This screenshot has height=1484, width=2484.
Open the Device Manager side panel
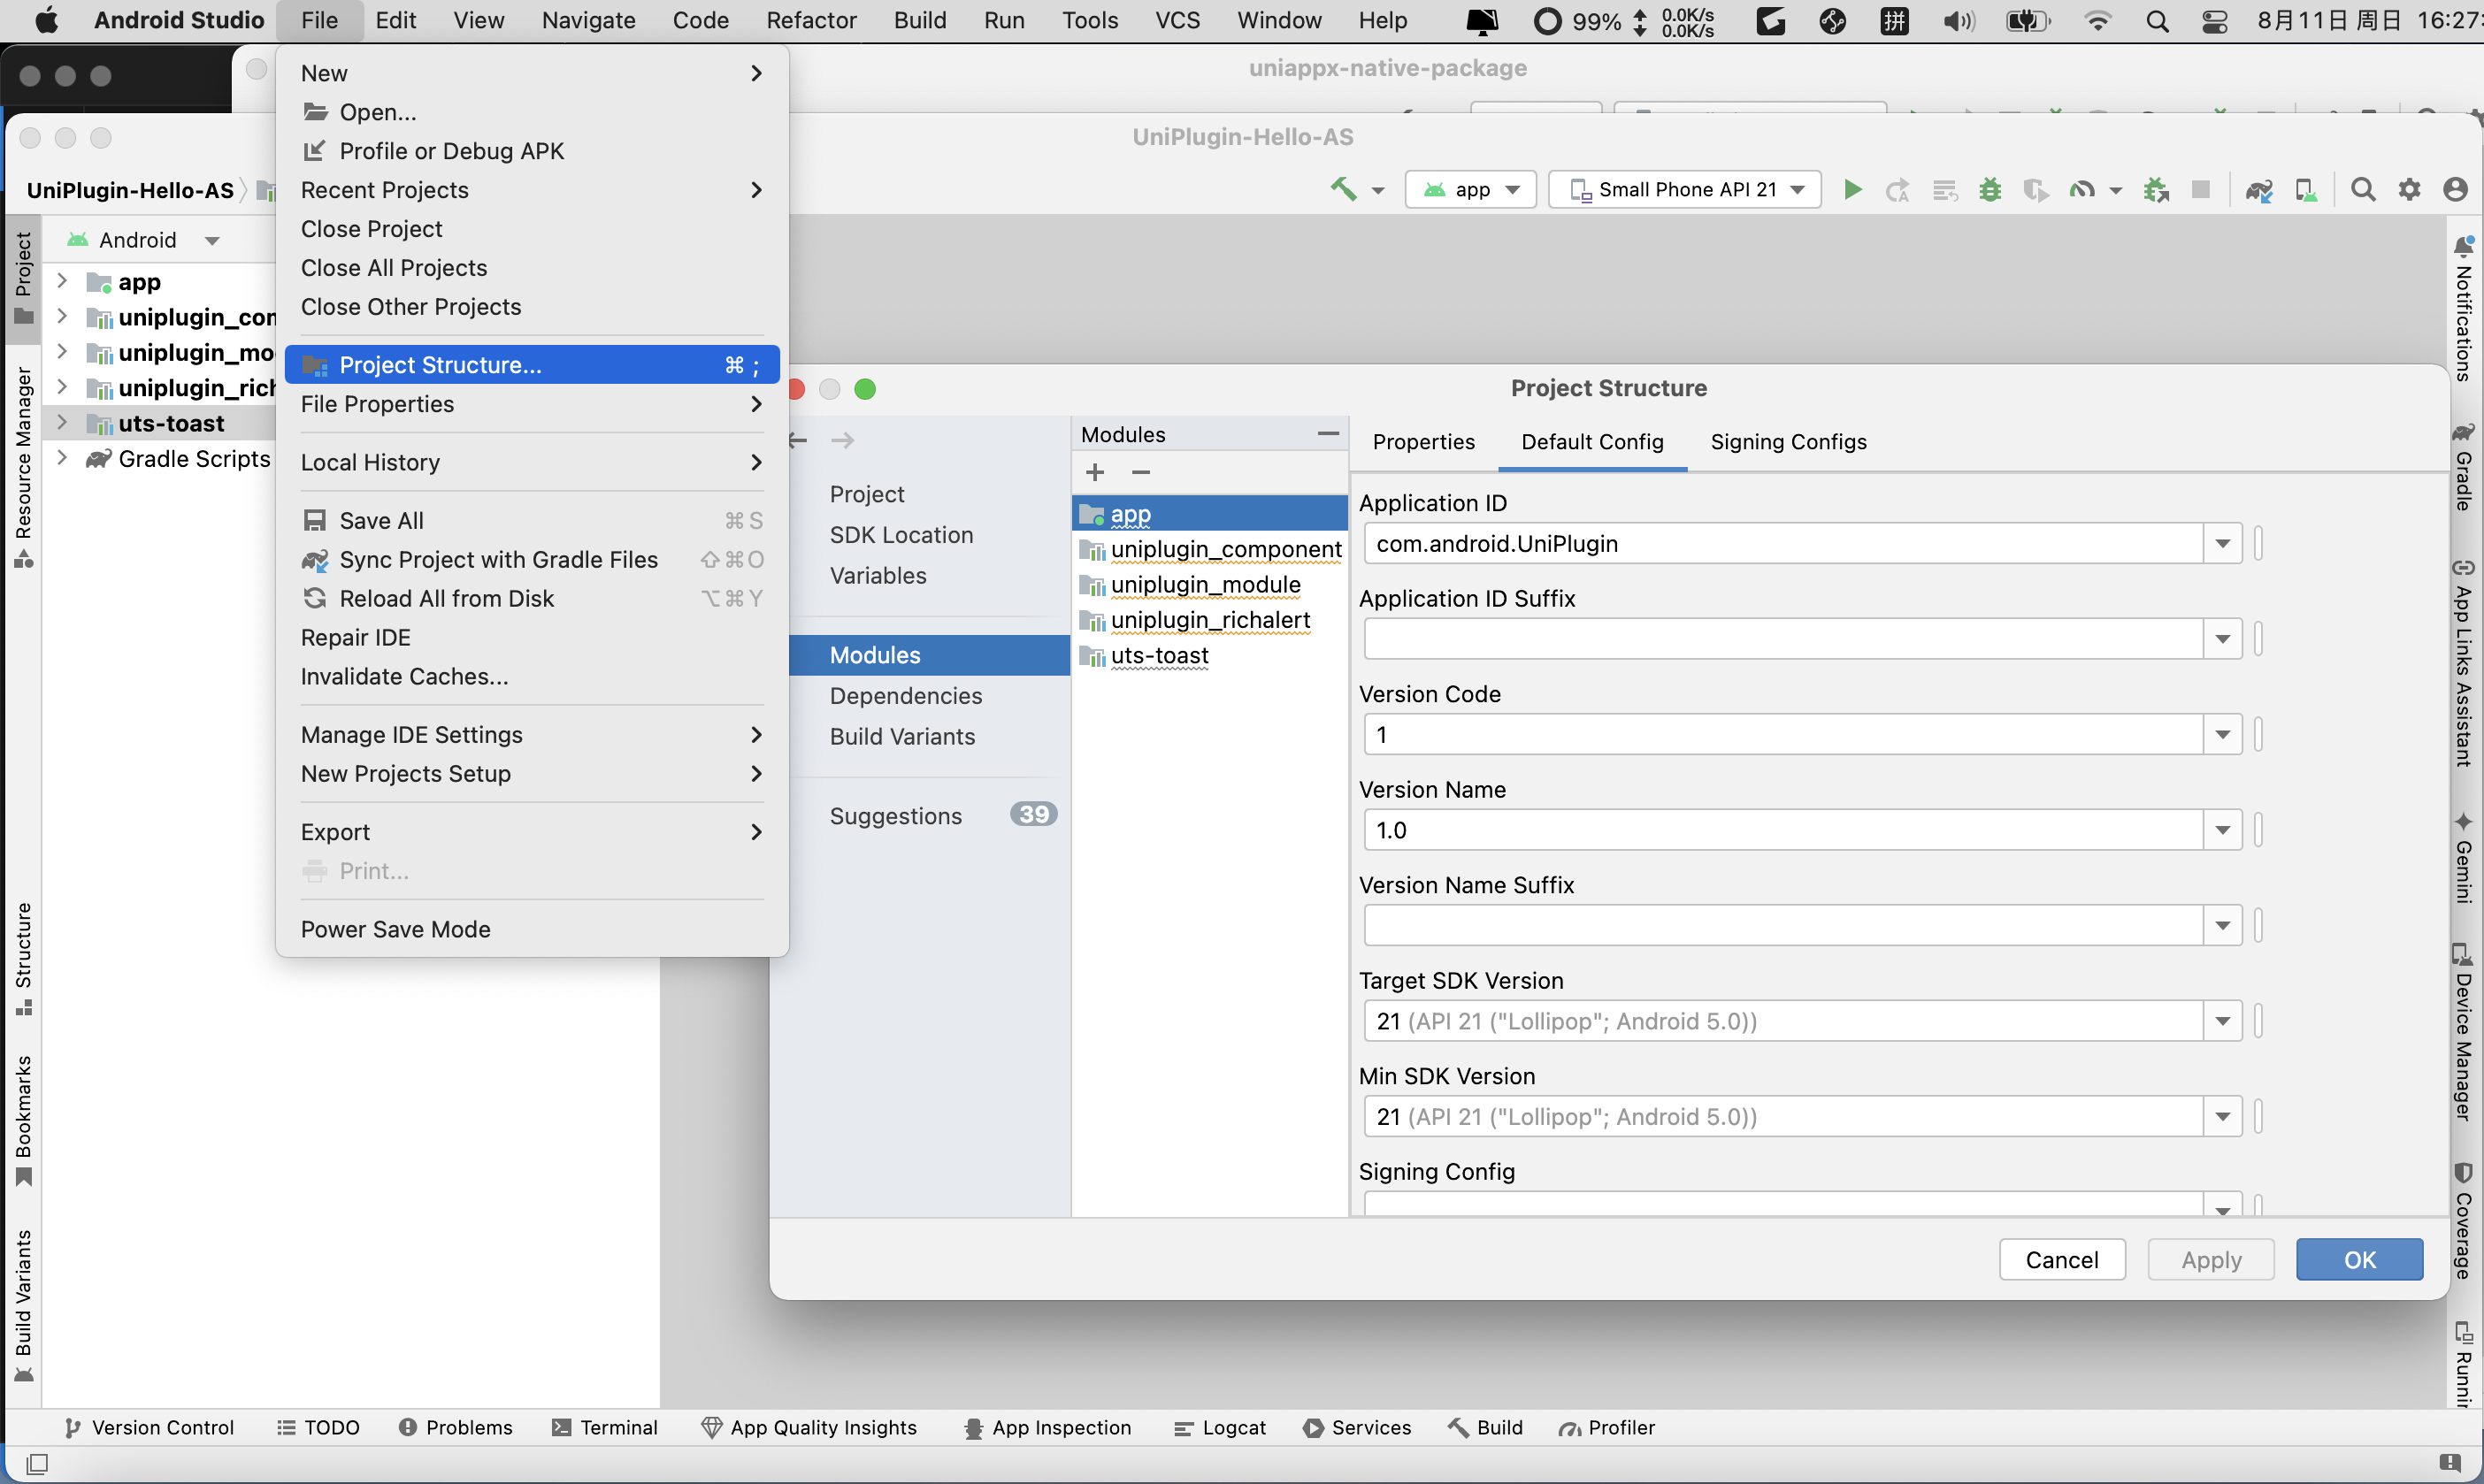click(x=2464, y=1032)
